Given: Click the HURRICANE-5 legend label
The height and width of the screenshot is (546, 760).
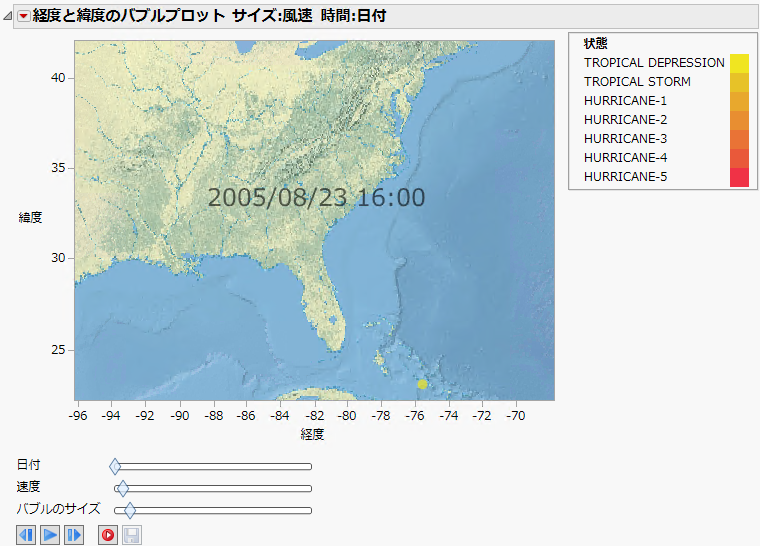Looking at the screenshot, I should pos(625,177).
